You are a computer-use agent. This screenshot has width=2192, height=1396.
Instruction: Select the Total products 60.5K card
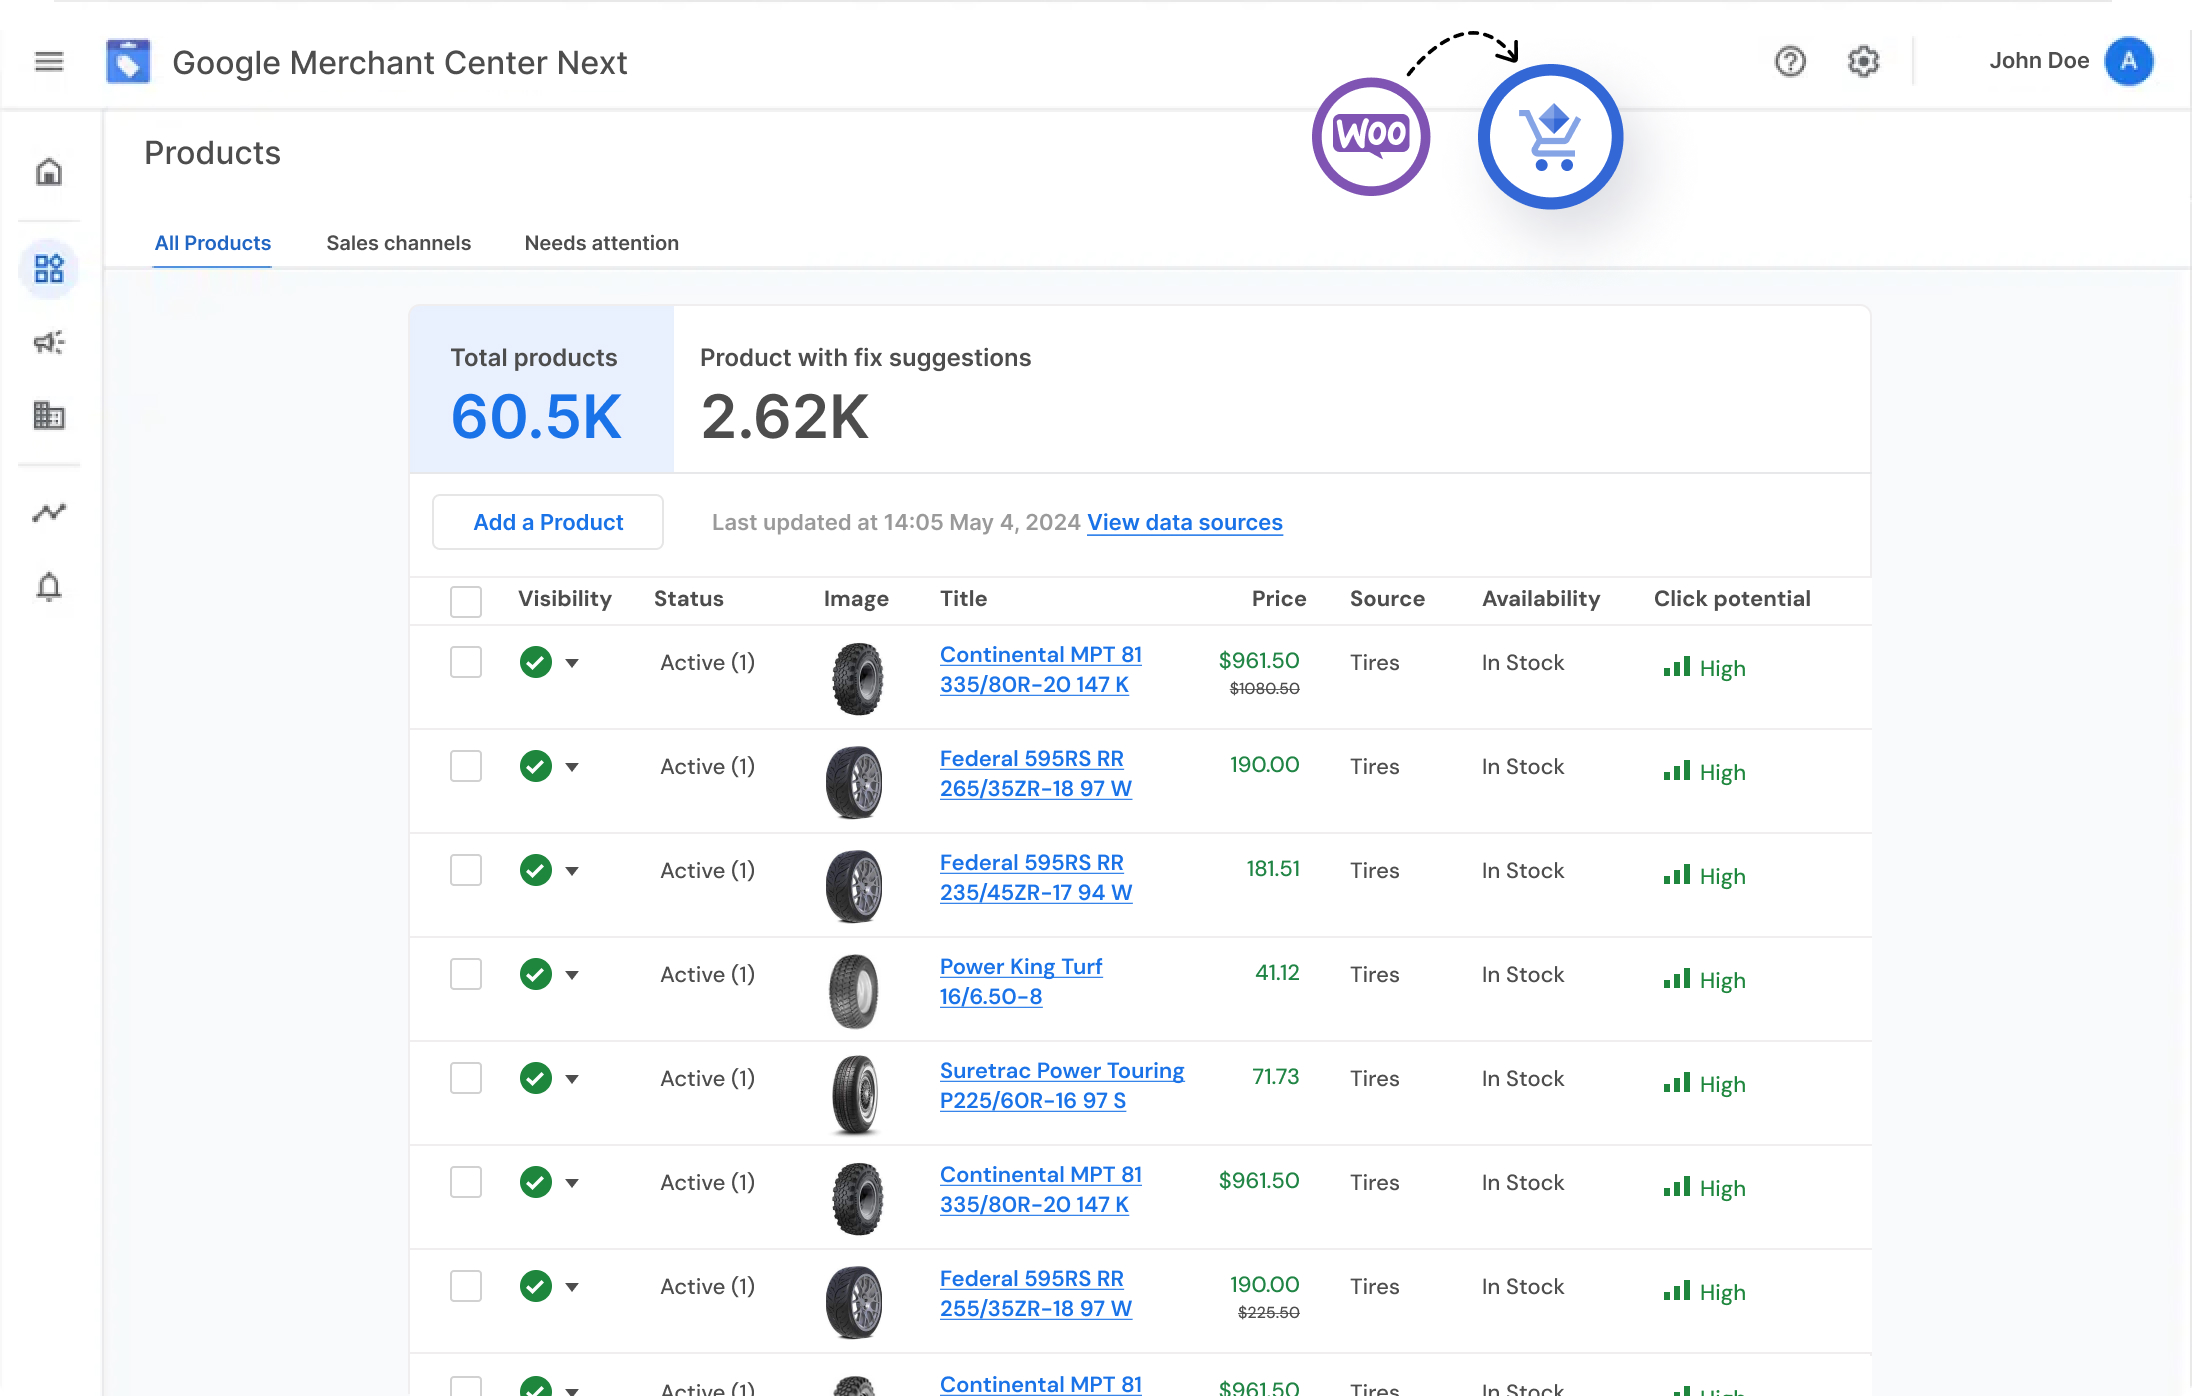coord(541,389)
